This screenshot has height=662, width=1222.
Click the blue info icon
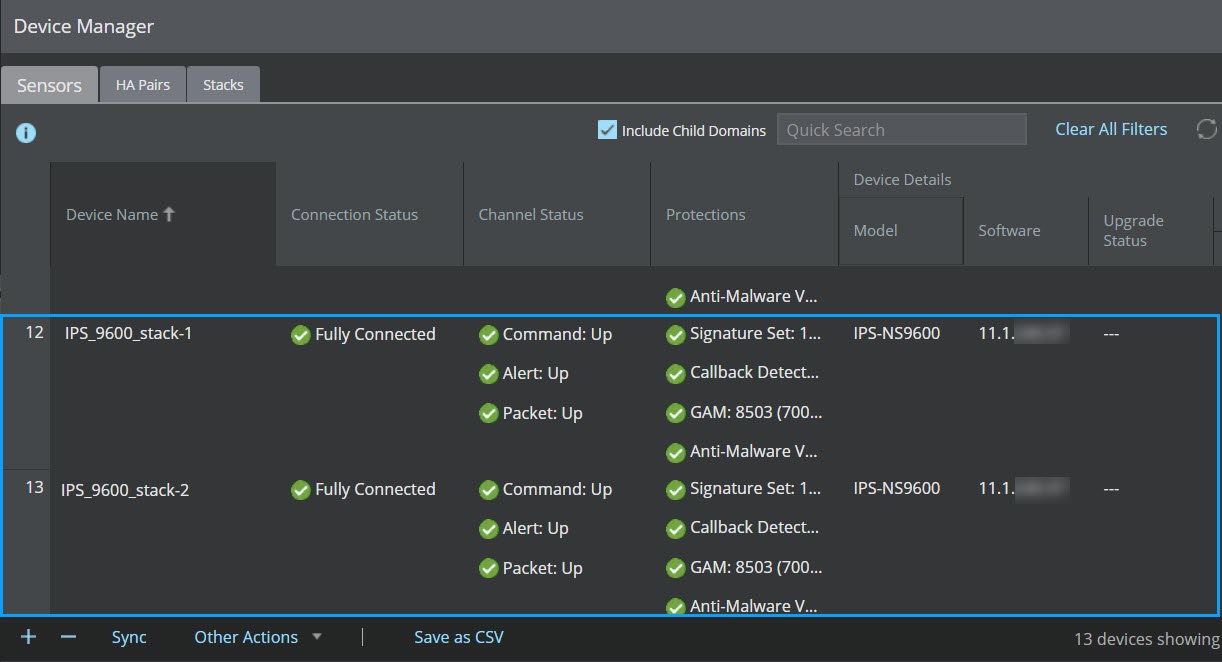tap(26, 132)
